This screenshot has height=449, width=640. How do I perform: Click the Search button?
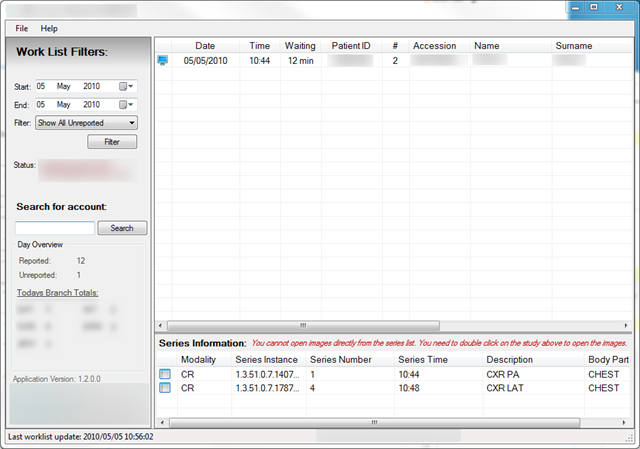122,228
